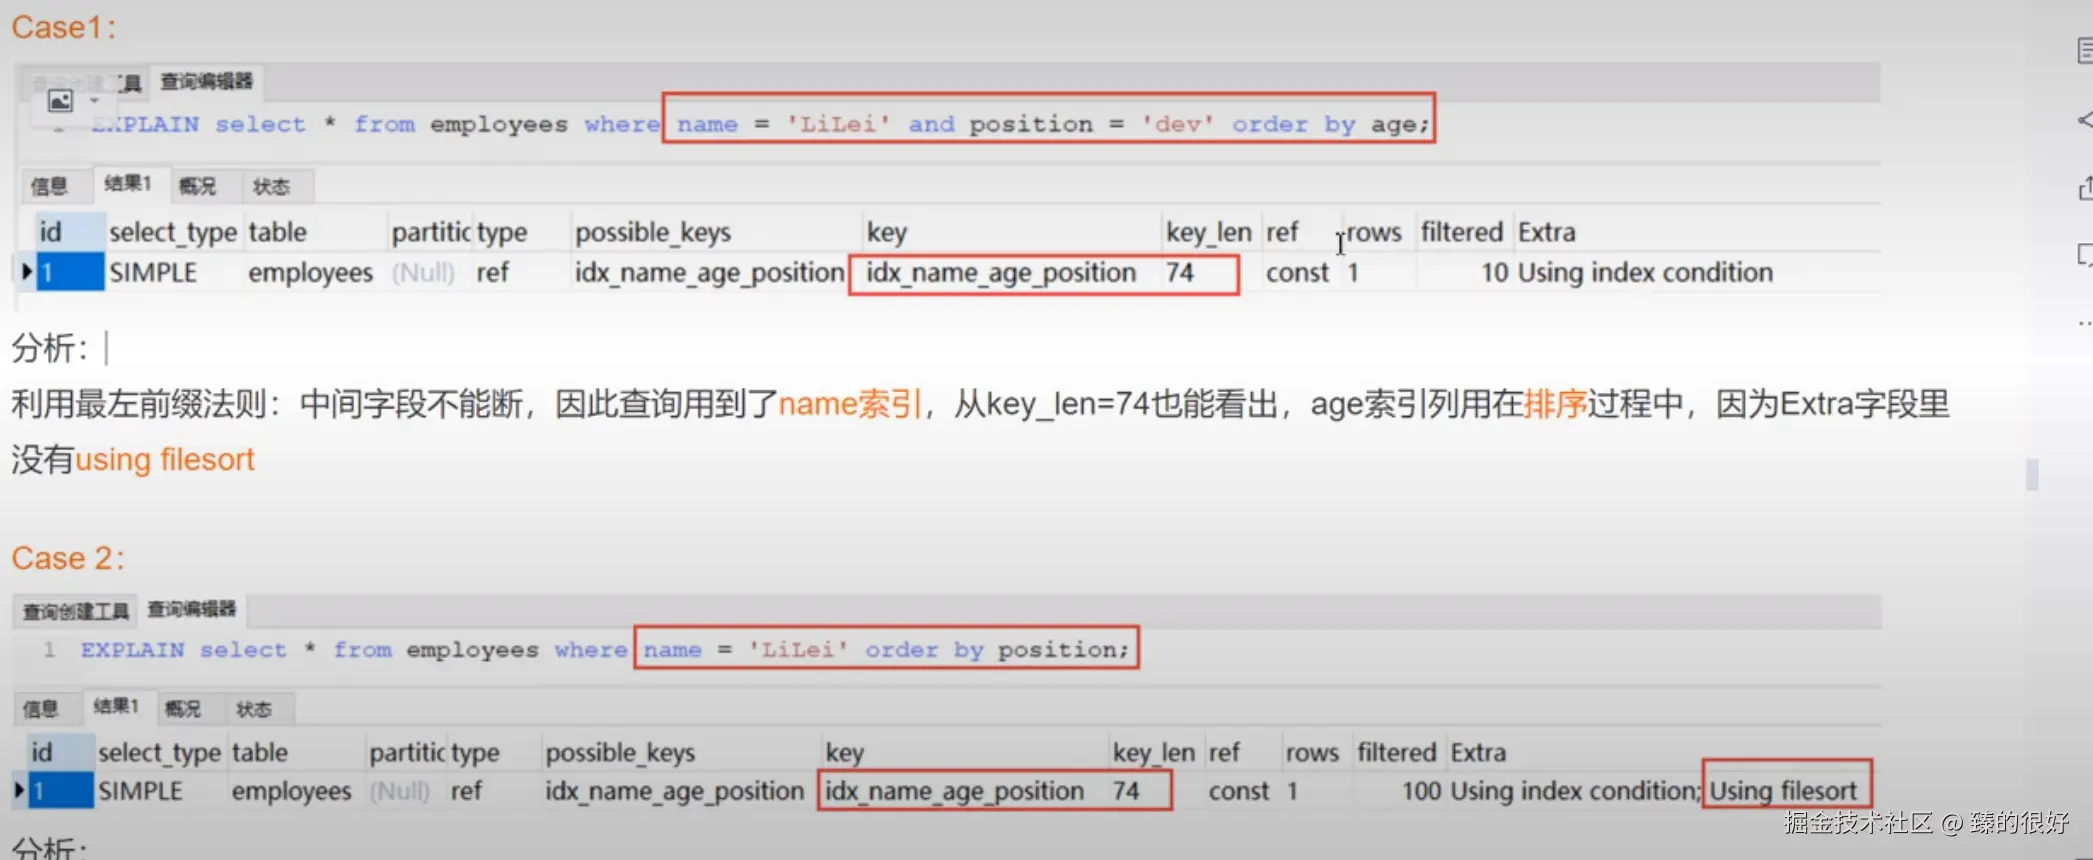Open the 信息 tab in Case1 results

click(x=49, y=186)
